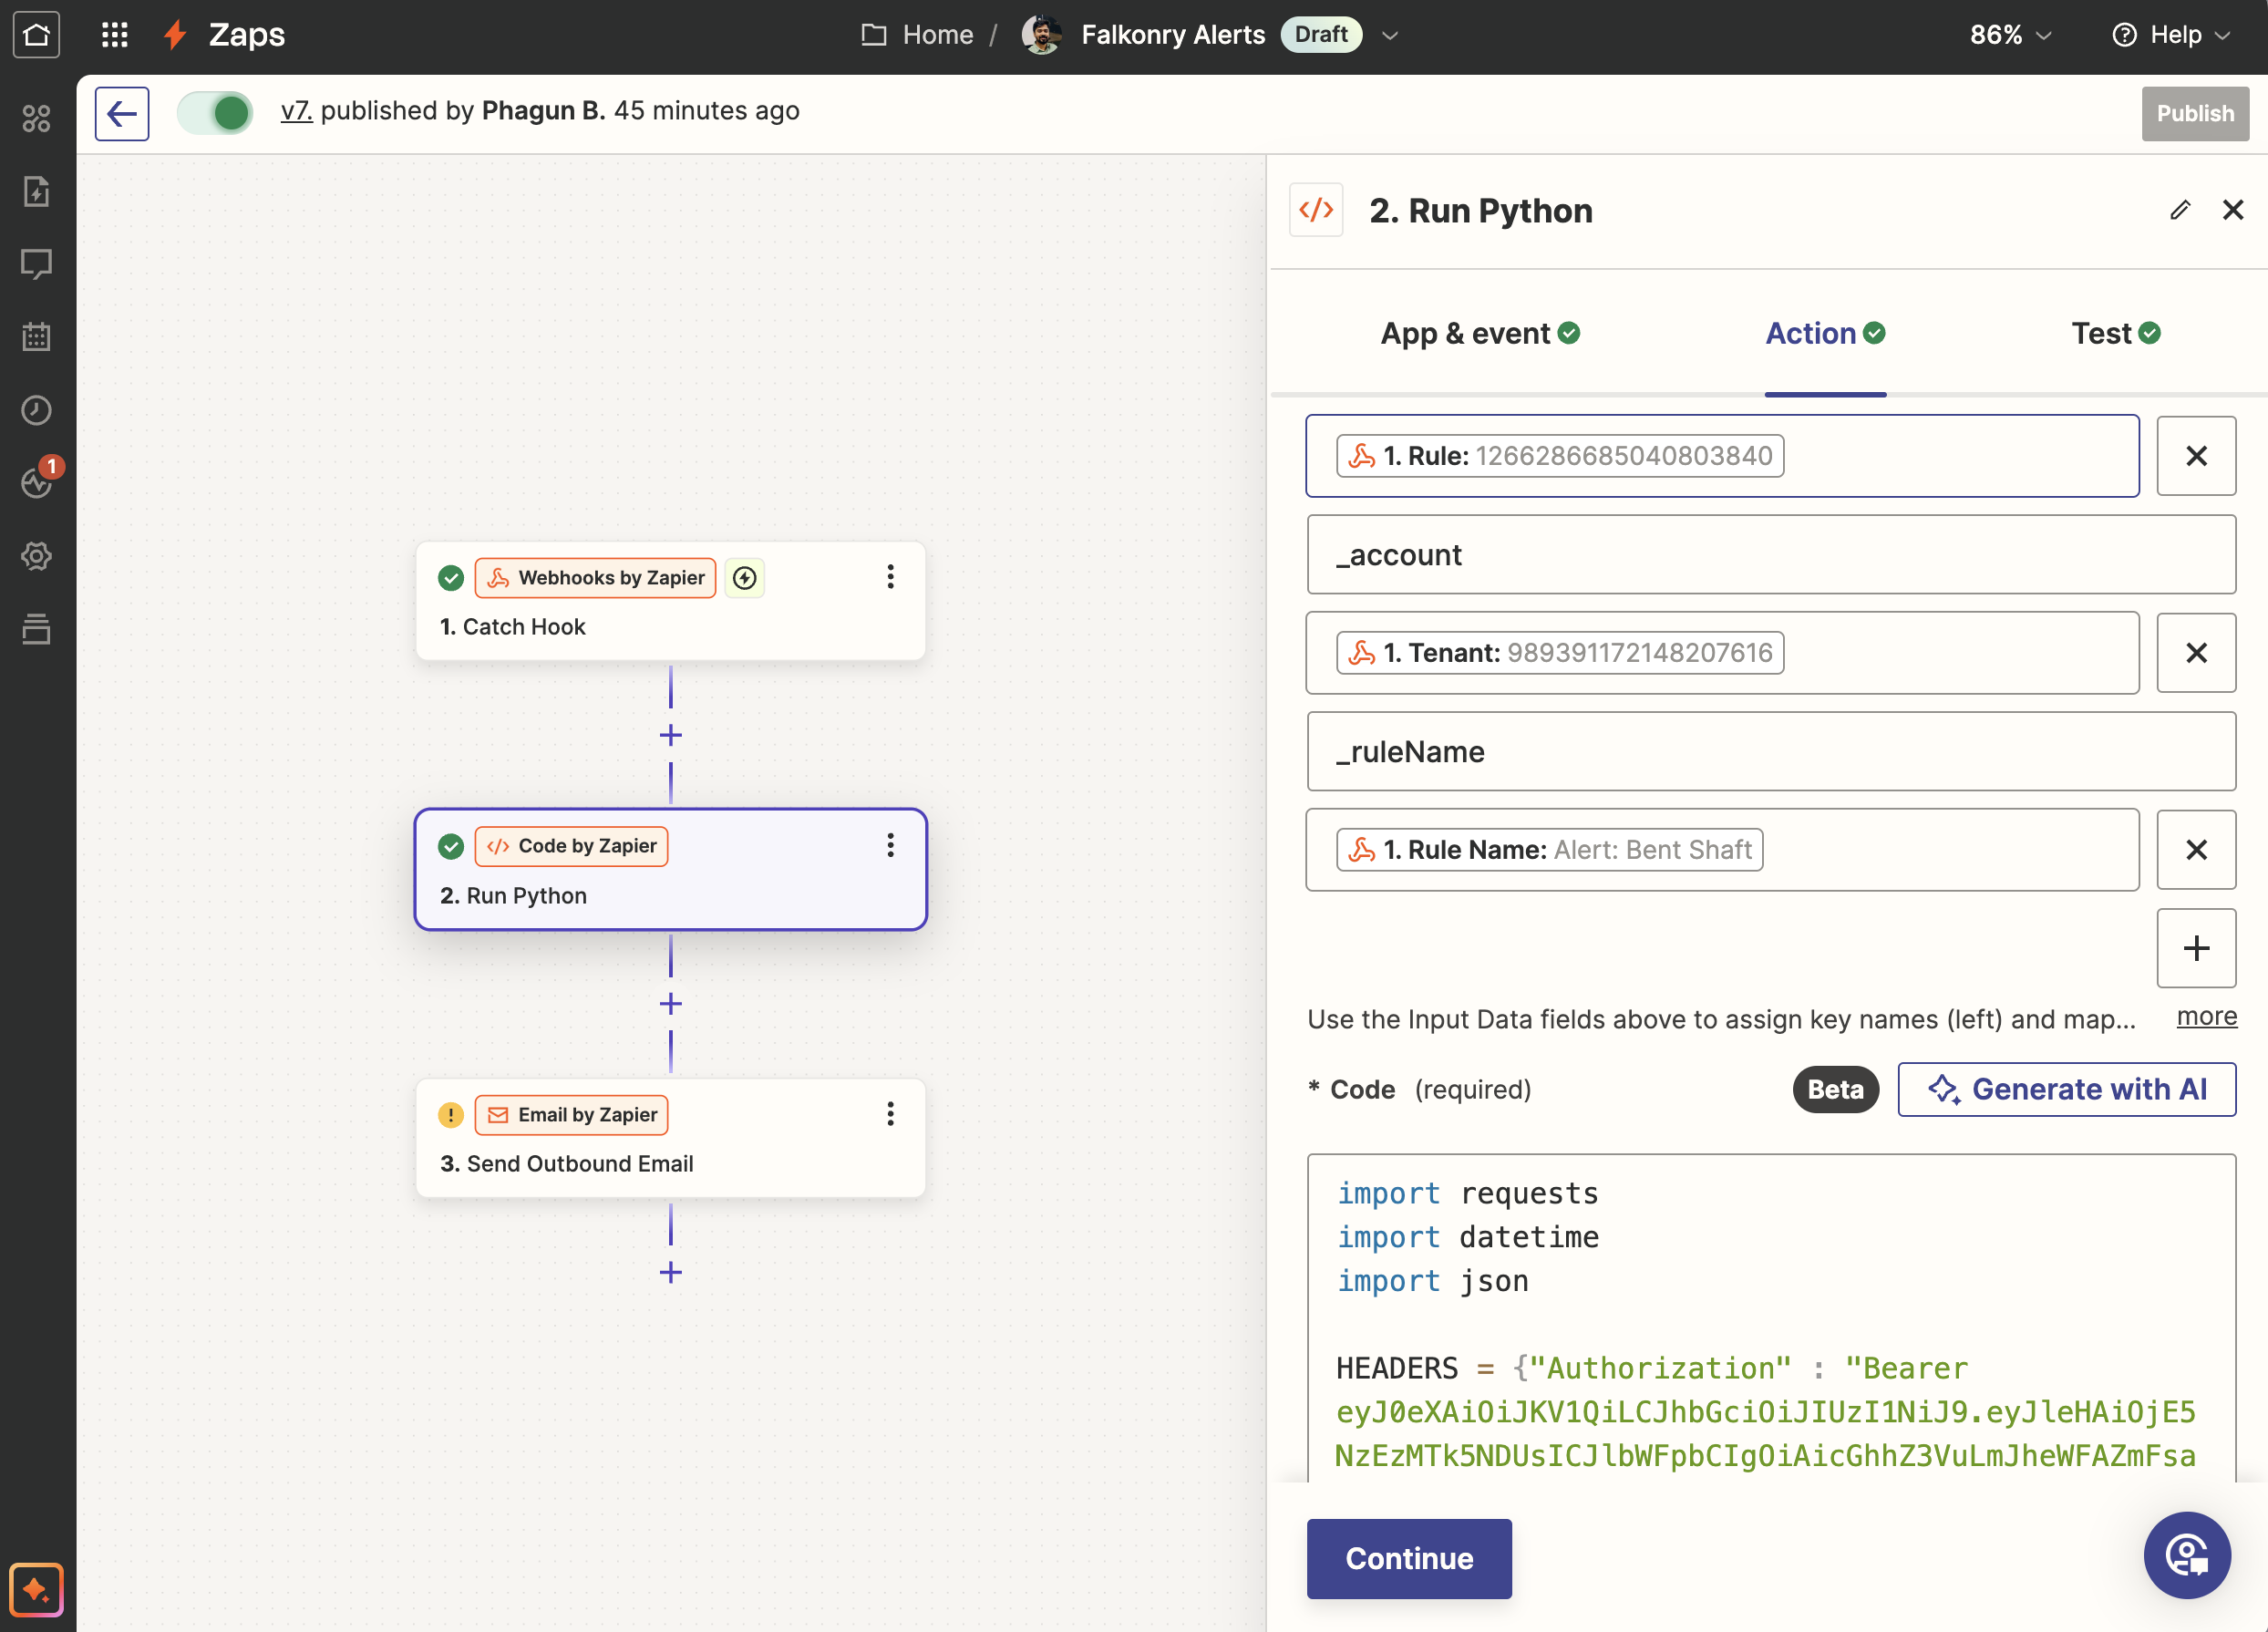
Task: Edit the _ruleName key field
Action: tap(1771, 752)
